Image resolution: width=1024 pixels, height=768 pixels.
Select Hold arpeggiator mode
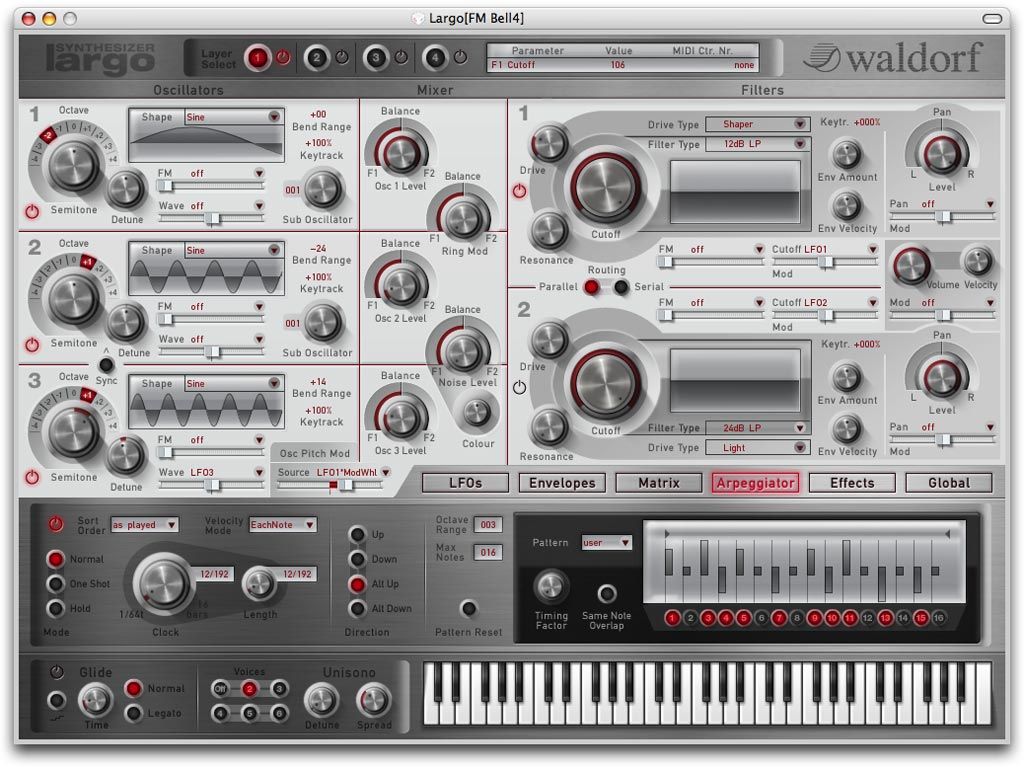[x=56, y=609]
